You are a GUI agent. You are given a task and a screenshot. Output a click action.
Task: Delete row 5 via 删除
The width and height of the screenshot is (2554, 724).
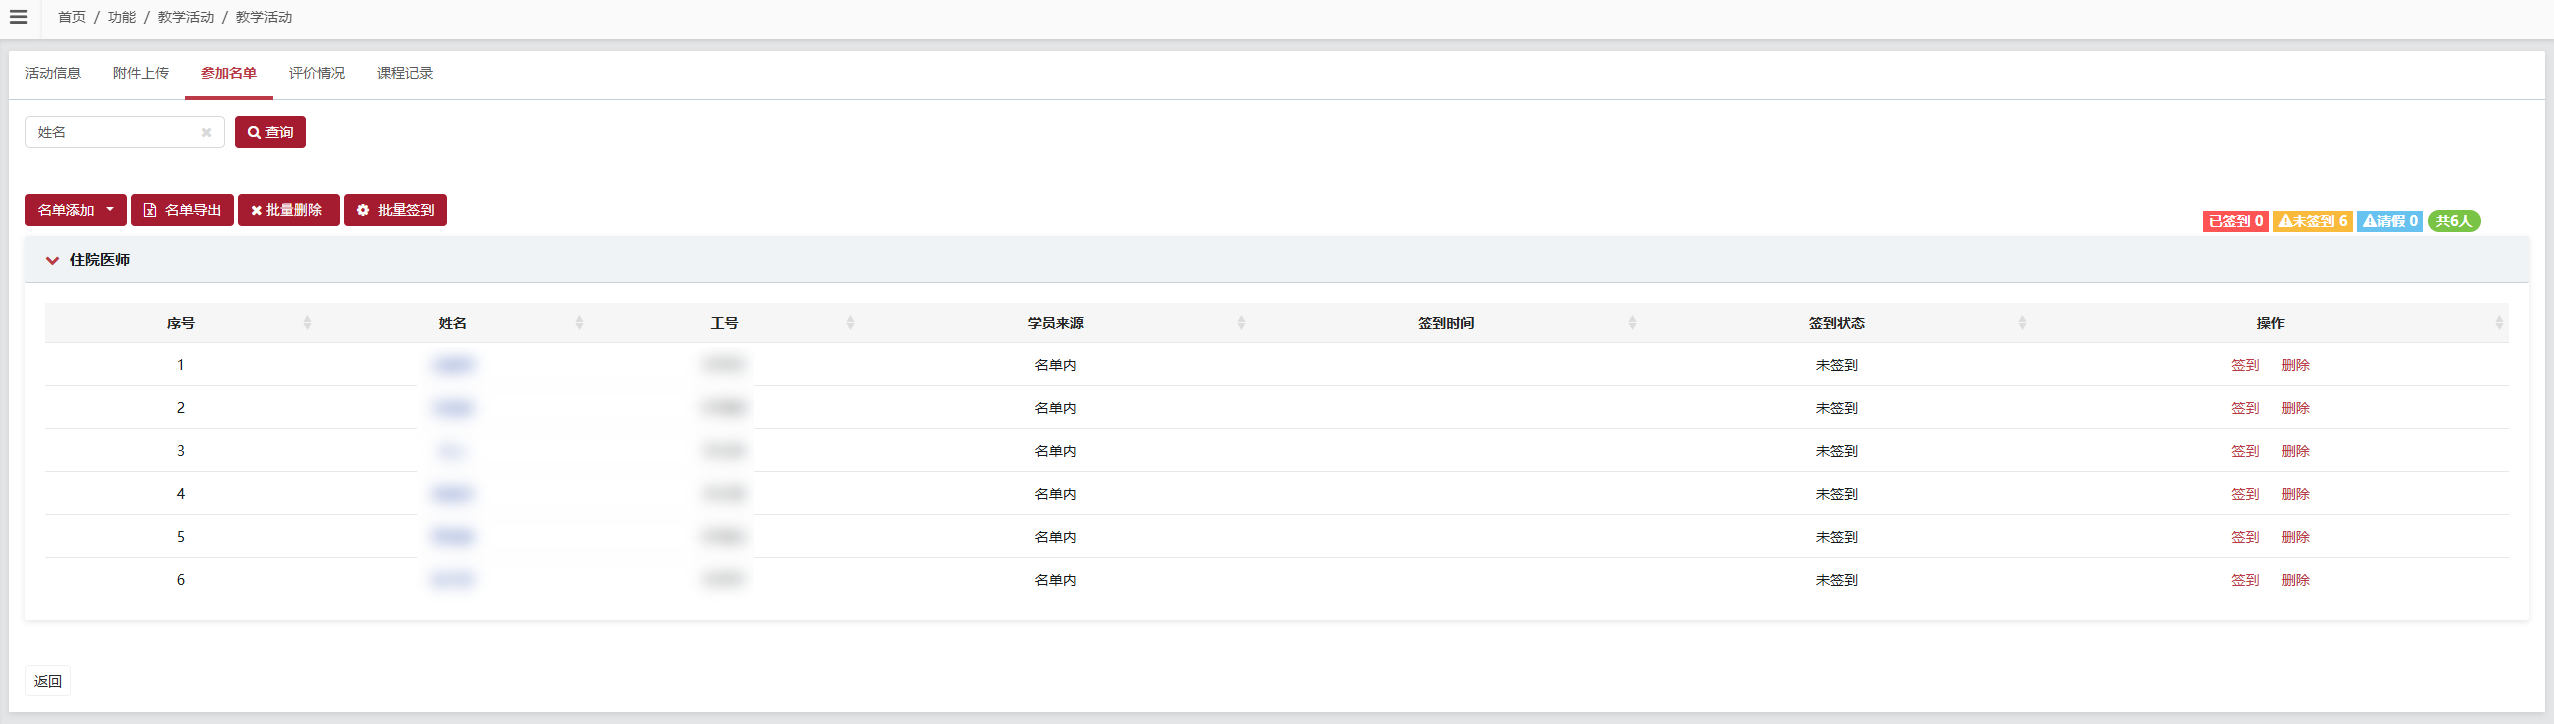pos(2295,537)
